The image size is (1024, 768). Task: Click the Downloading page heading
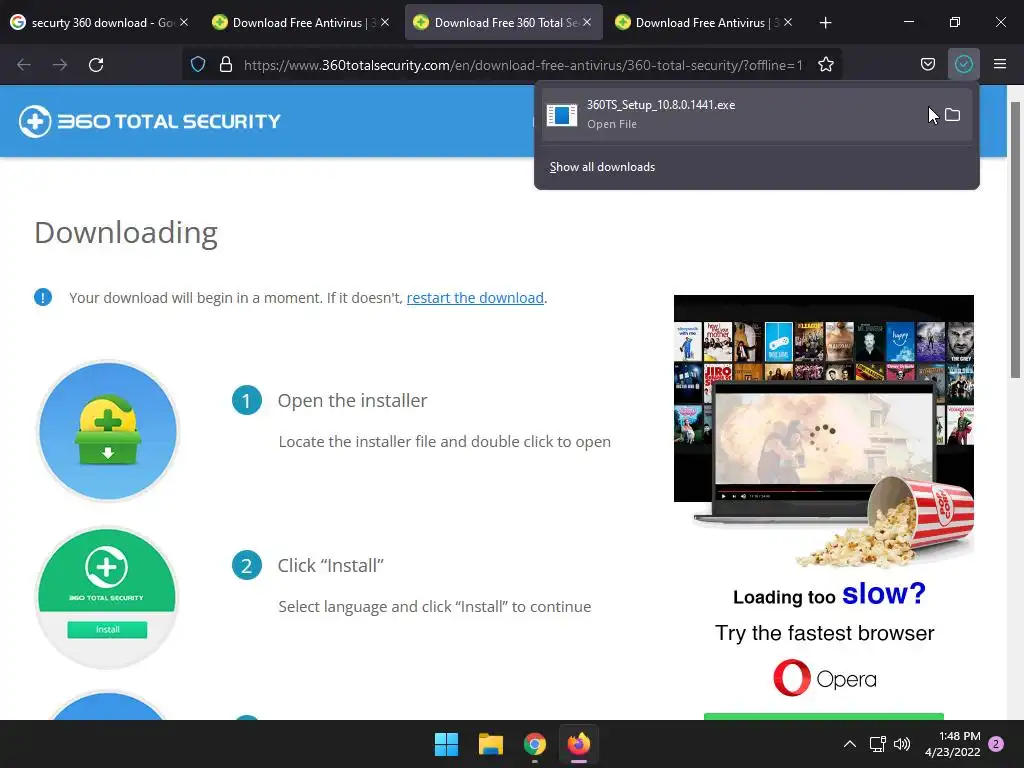pos(126,232)
